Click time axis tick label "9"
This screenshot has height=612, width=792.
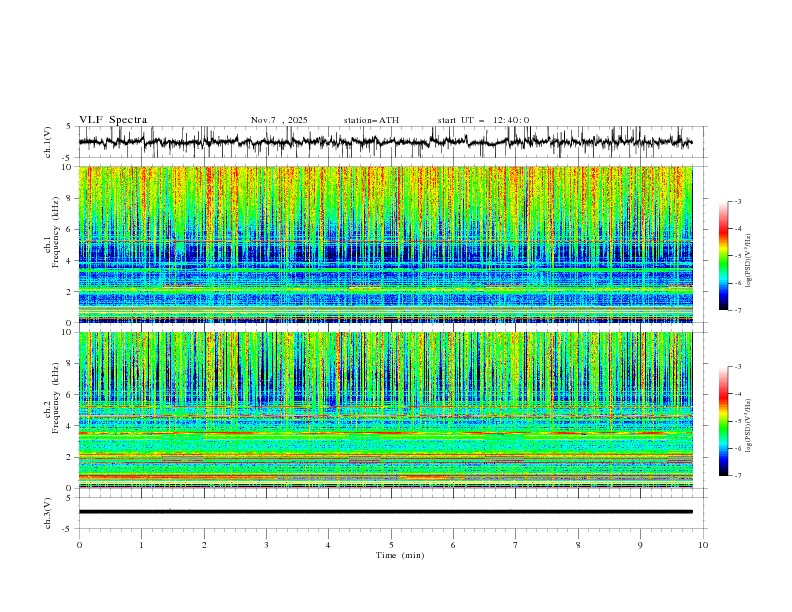tap(640, 545)
